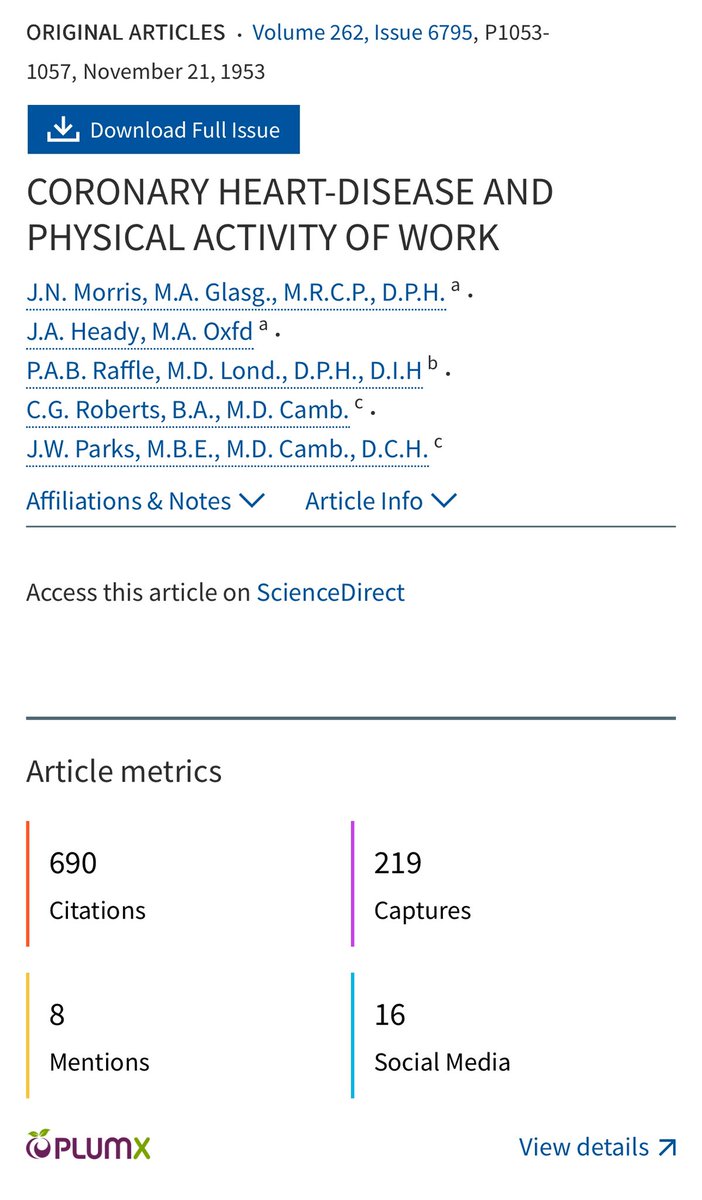
Task: Click the 219 Captures metric
Action: pyautogui.click(x=422, y=884)
